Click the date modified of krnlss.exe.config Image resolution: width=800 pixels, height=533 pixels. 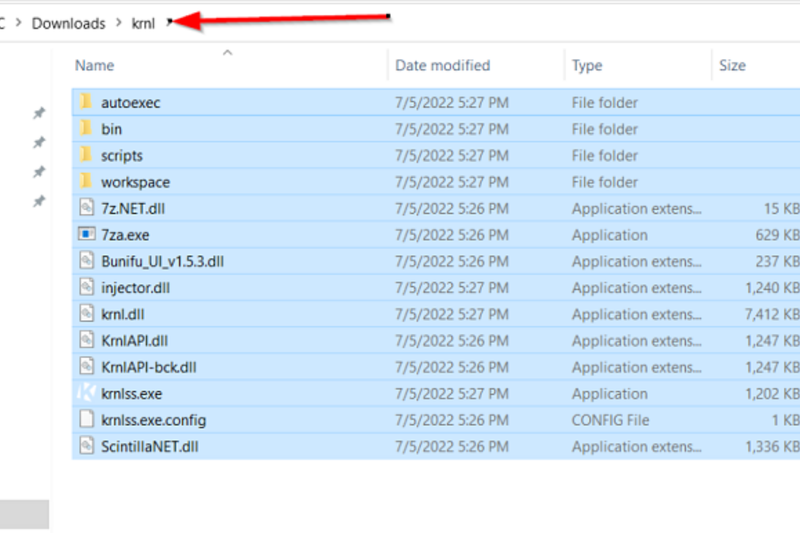(452, 420)
